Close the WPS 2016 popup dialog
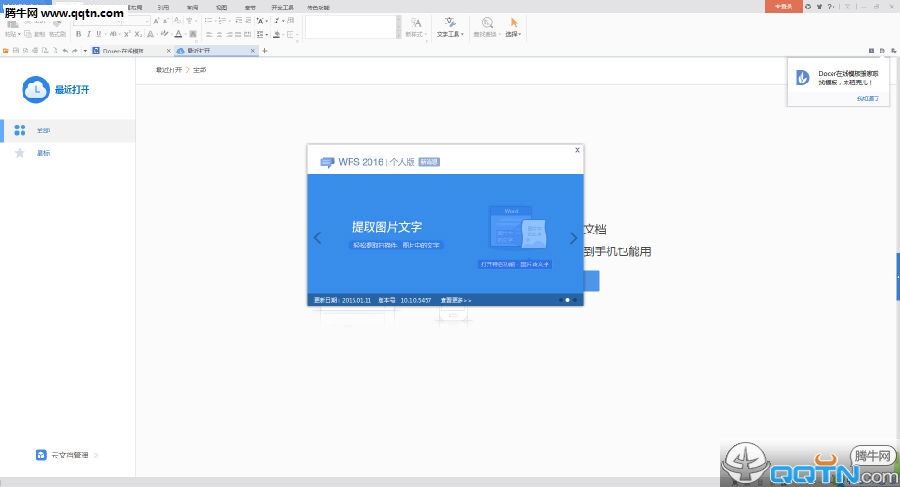 point(576,150)
